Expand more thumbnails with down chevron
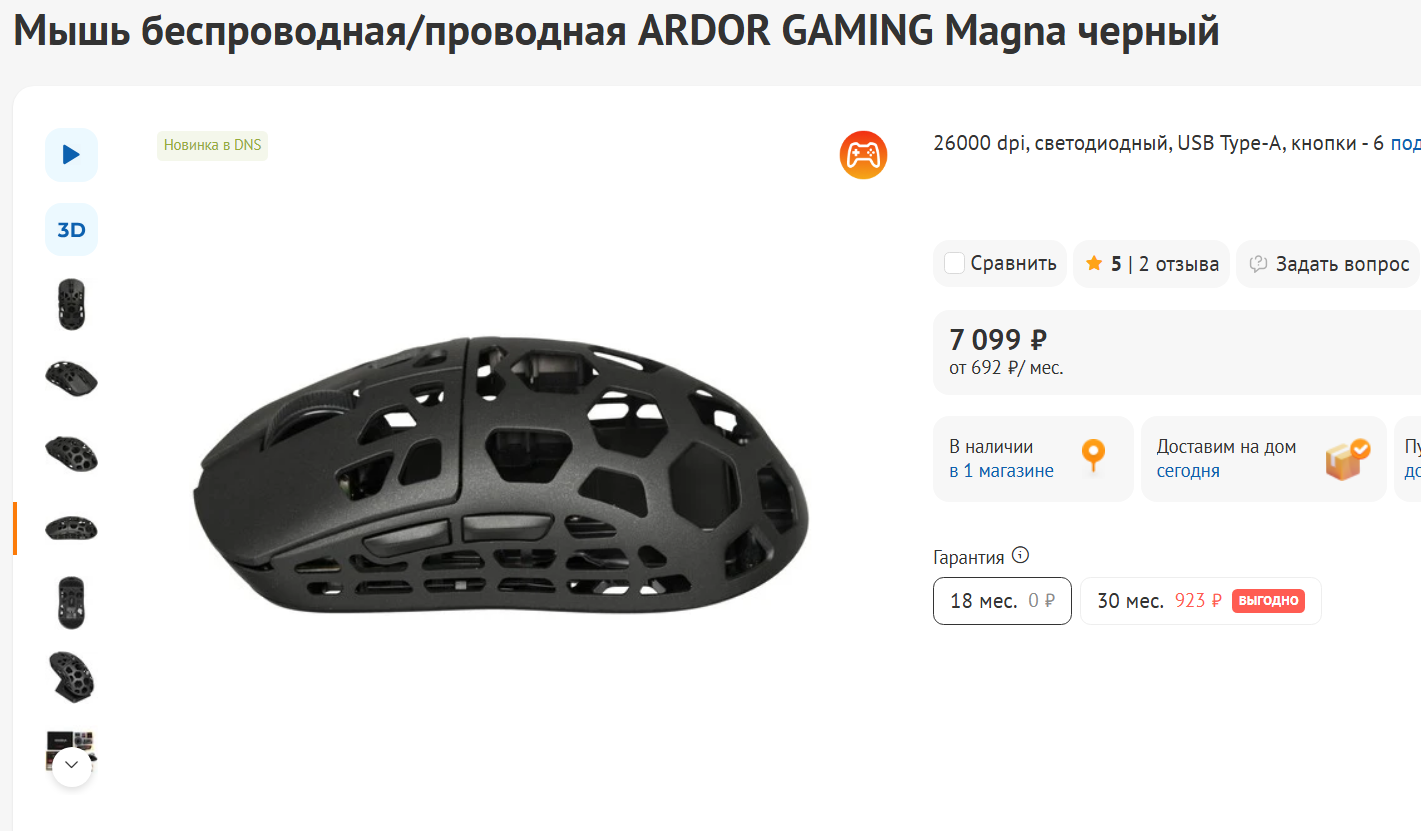 (x=71, y=766)
